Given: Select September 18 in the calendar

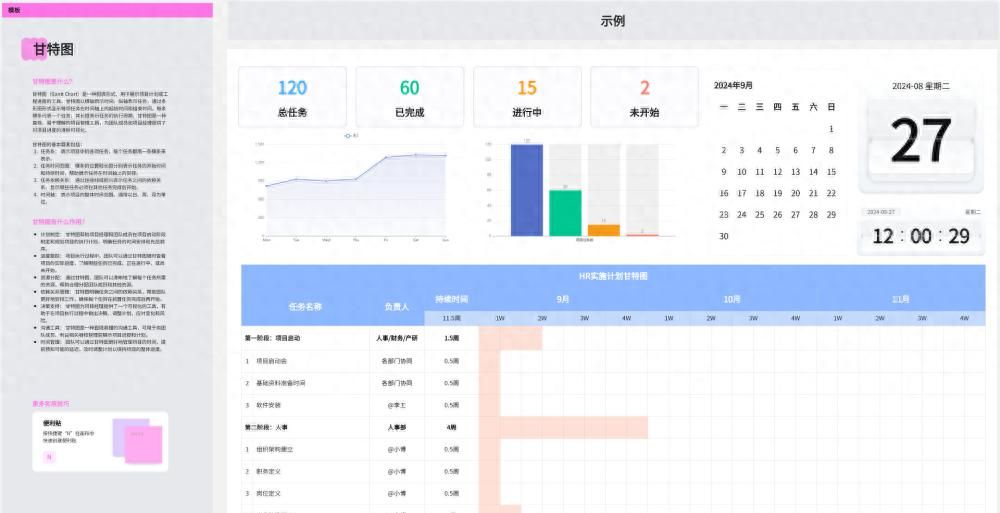Looking at the screenshot, I should point(760,193).
